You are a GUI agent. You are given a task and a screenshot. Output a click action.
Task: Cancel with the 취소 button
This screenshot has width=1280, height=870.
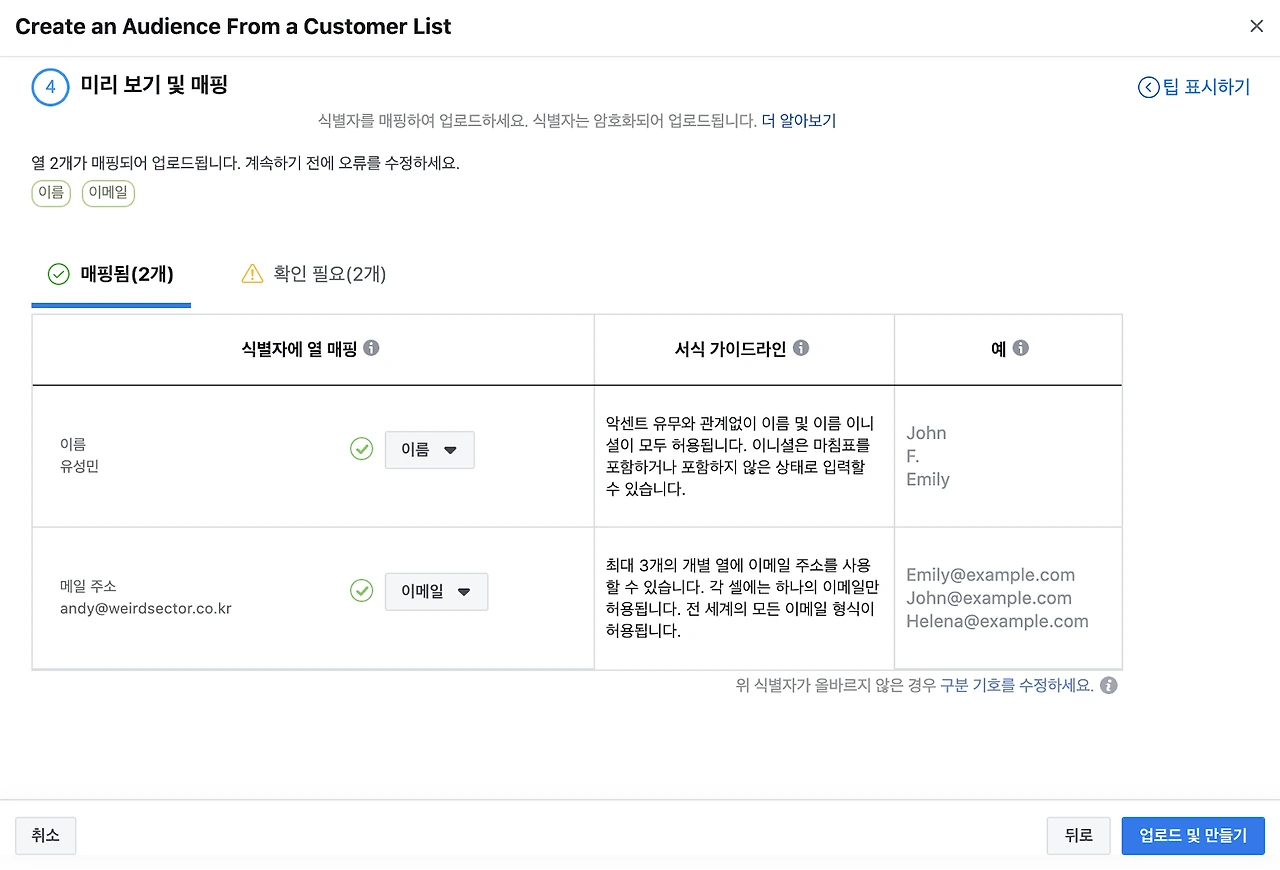tap(45, 835)
